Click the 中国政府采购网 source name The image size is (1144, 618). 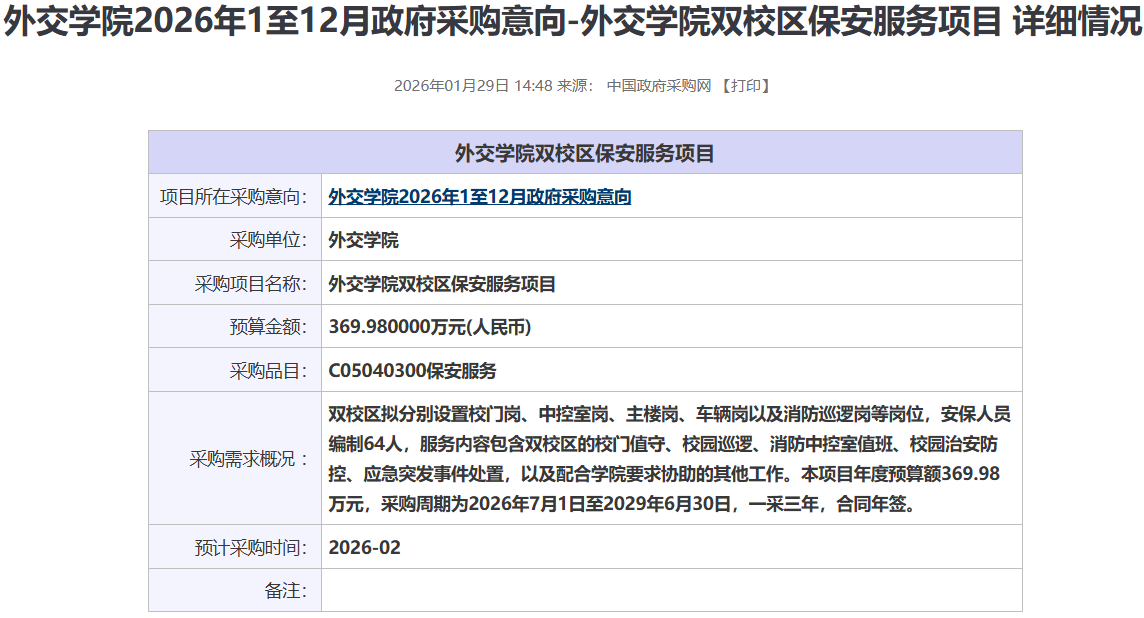tap(660, 86)
